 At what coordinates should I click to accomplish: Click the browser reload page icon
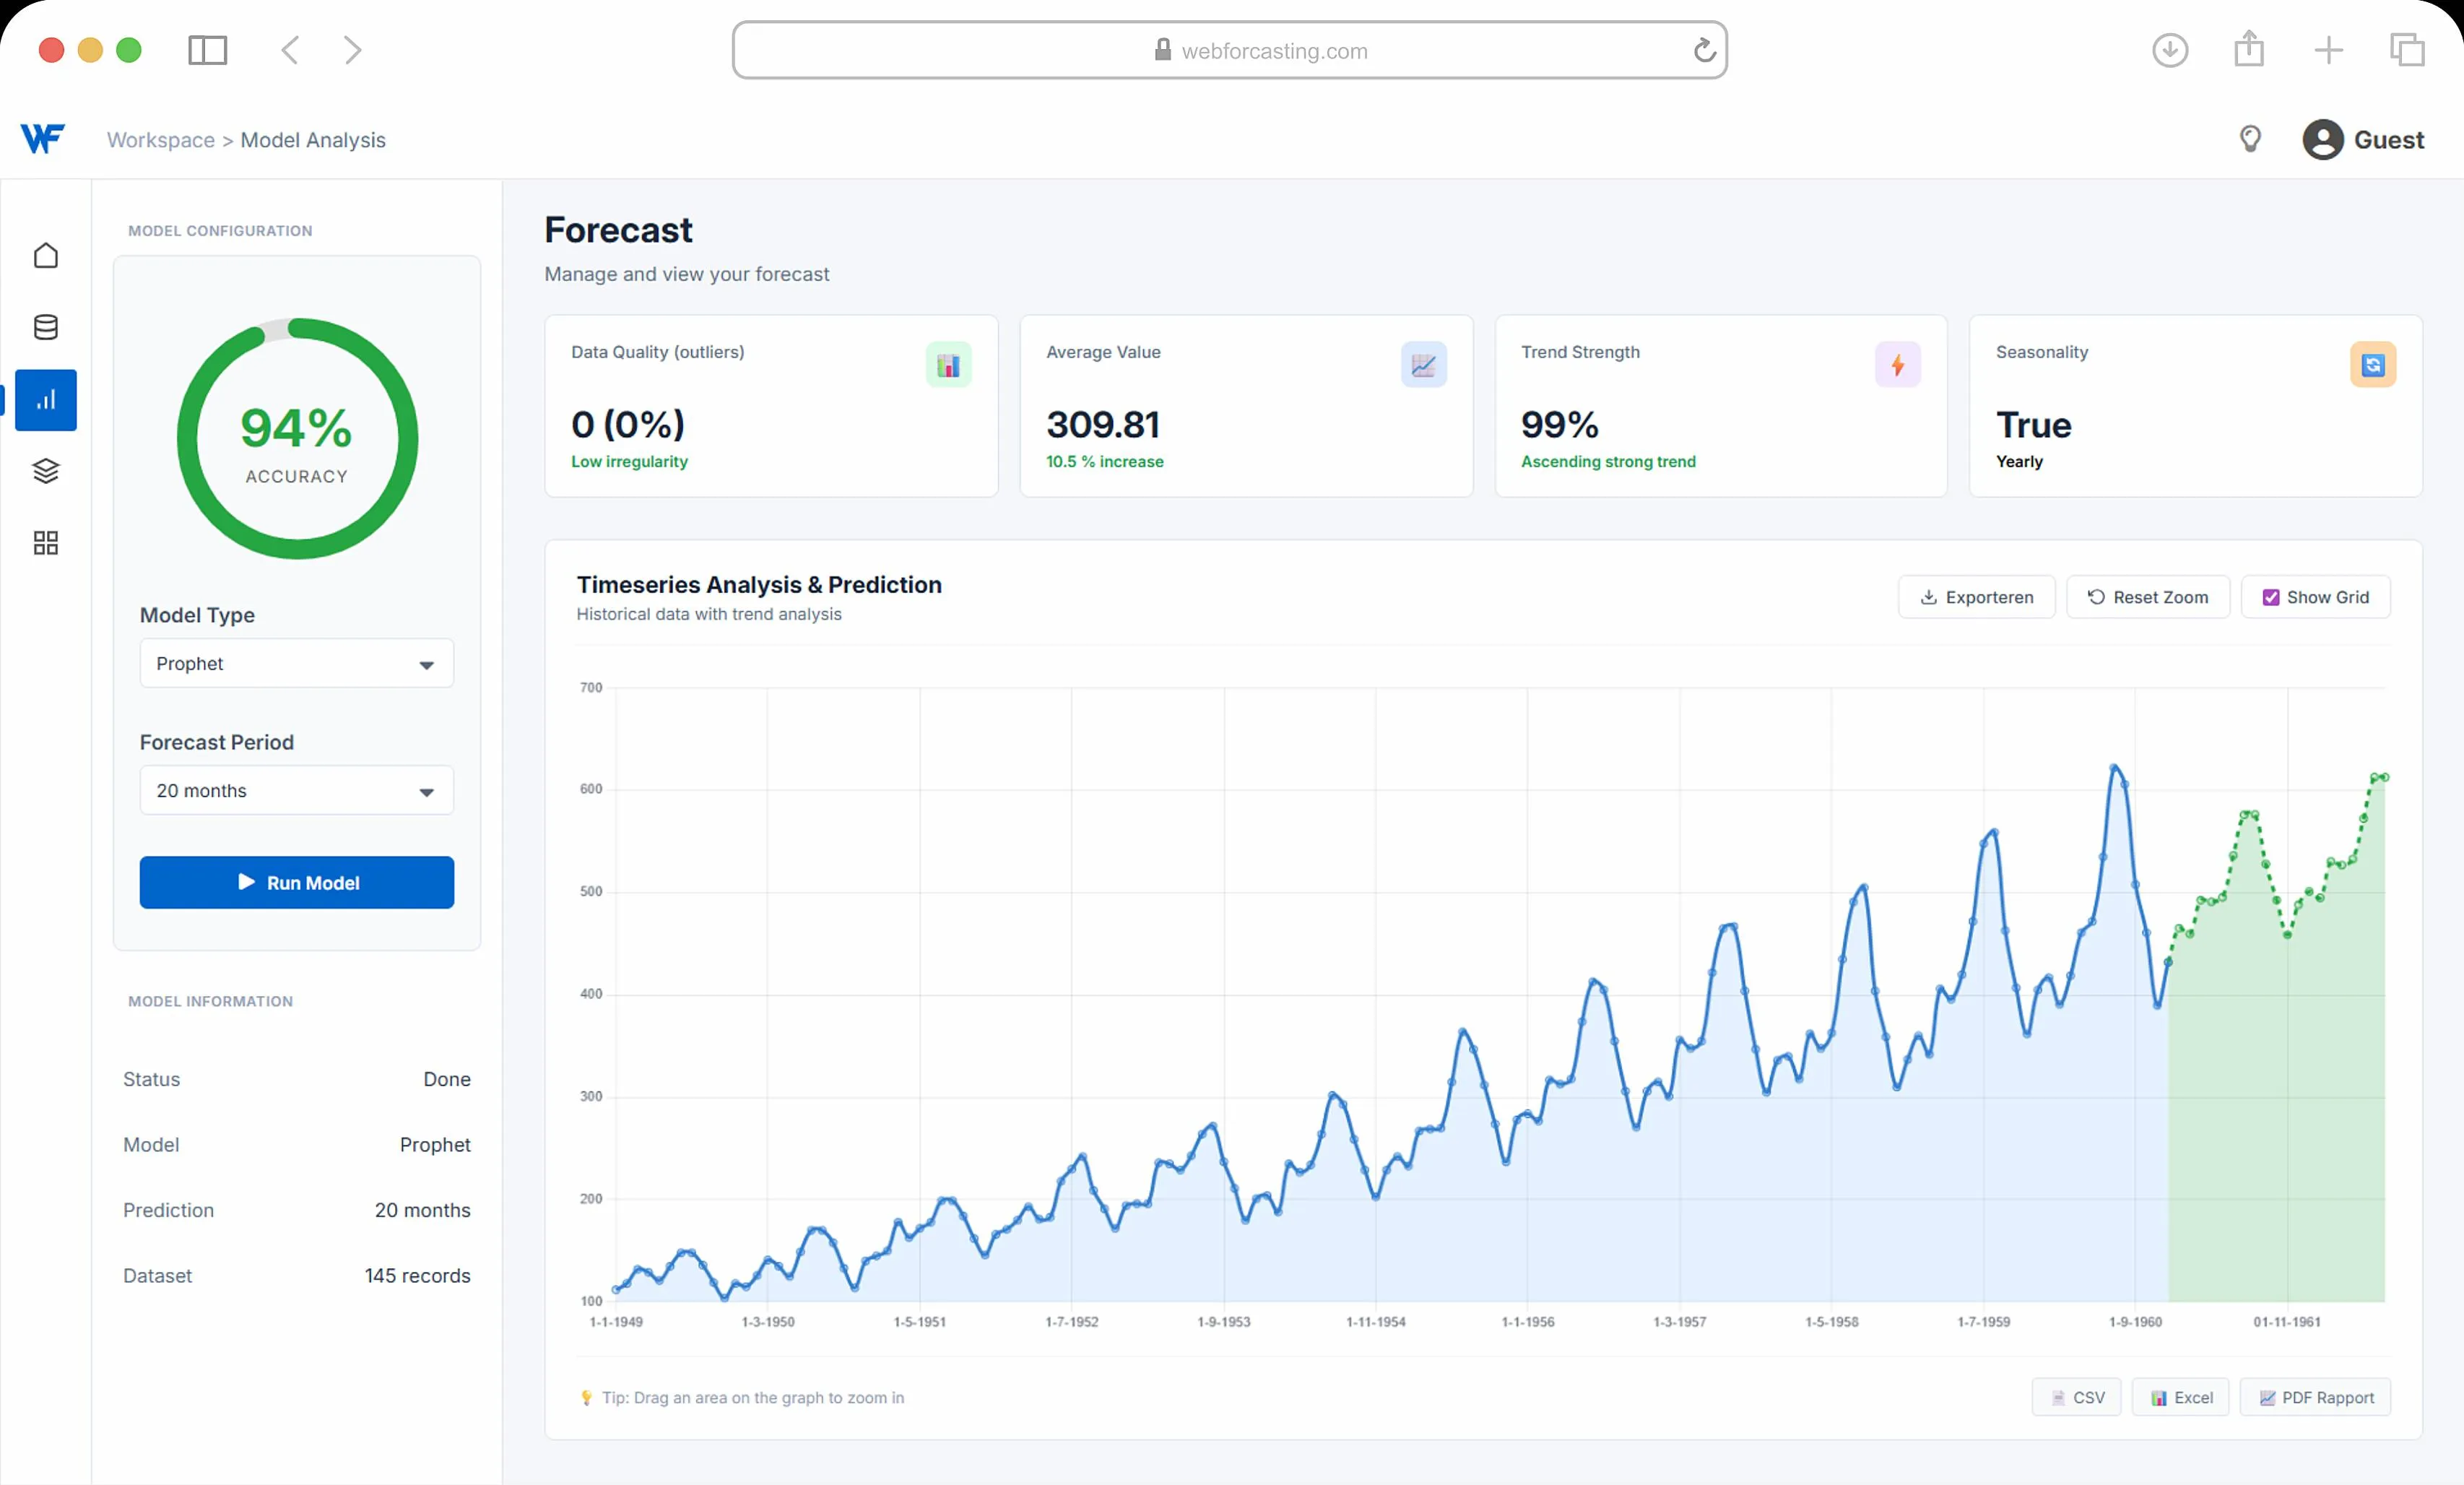[1704, 50]
